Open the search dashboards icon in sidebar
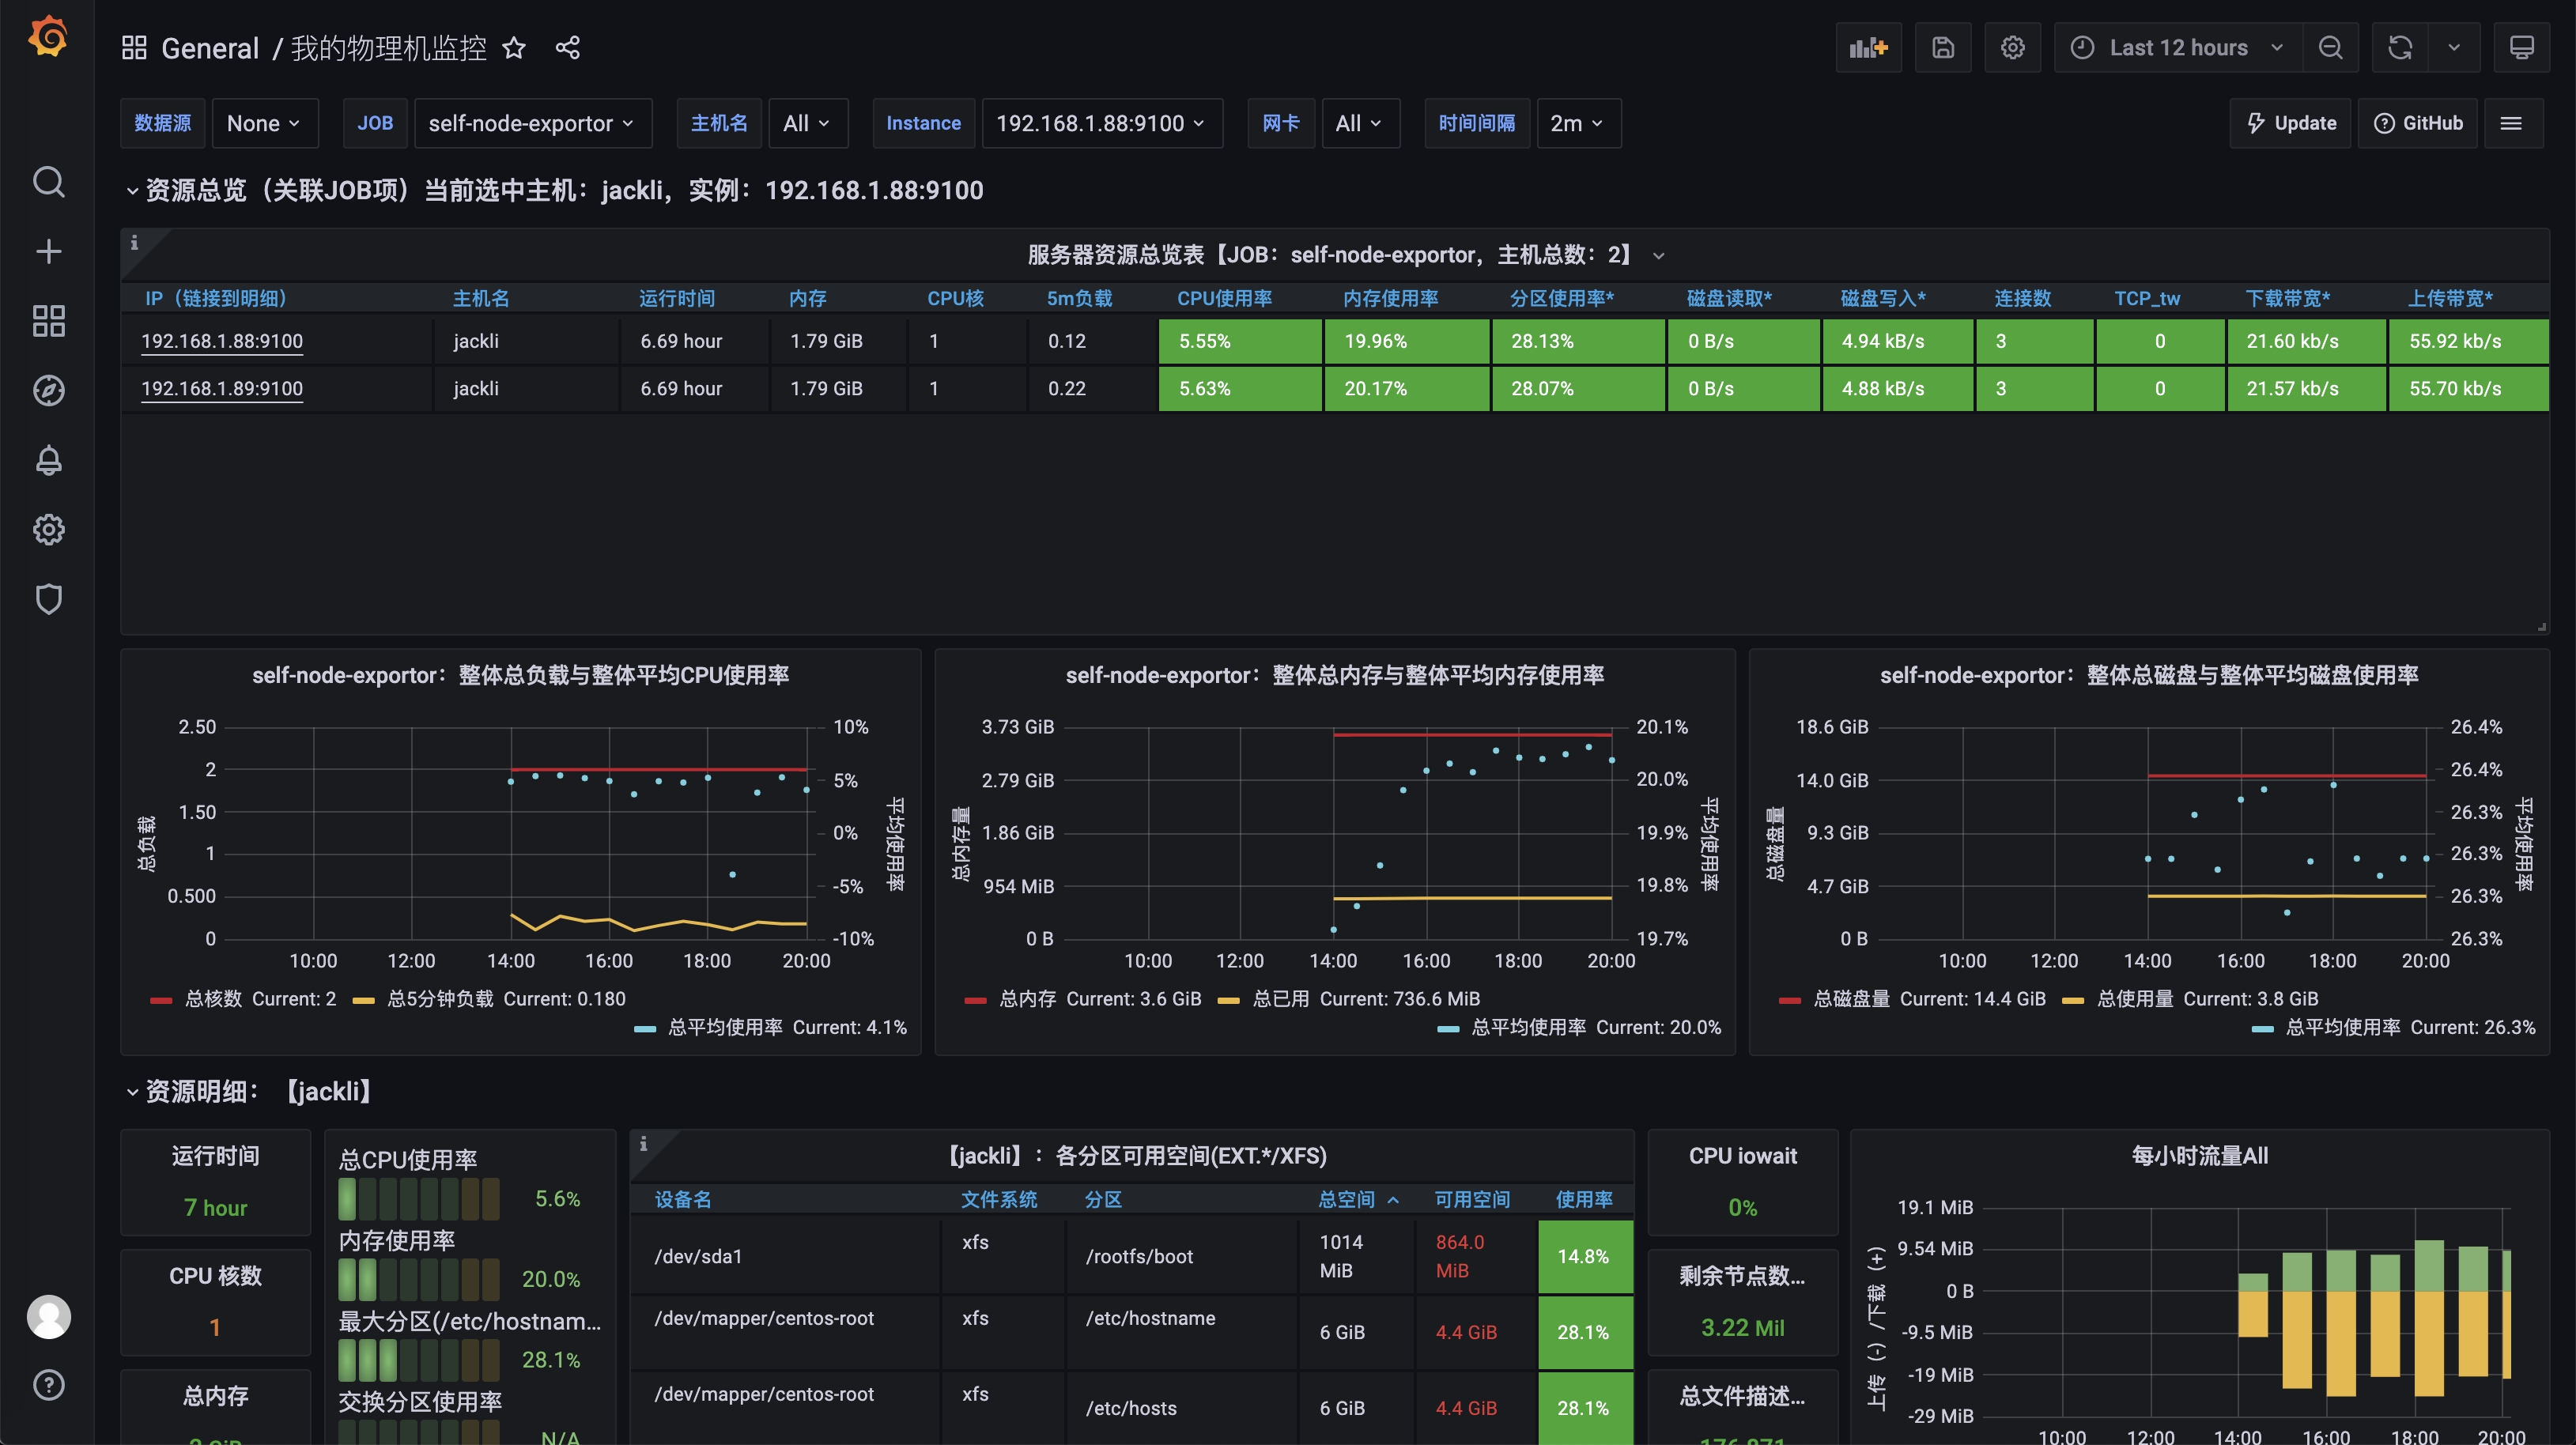Screen dimensions: 2576x1445 (x=48, y=182)
